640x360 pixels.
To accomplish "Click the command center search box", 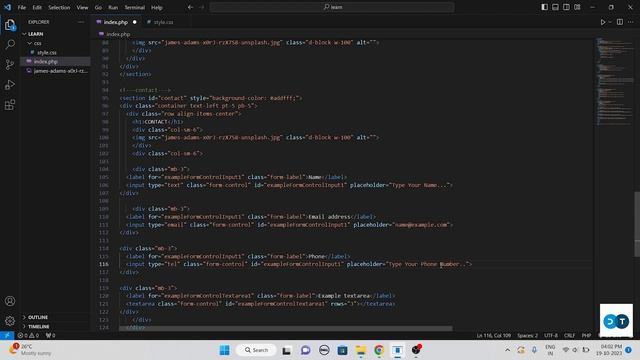I will click(x=332, y=7).
